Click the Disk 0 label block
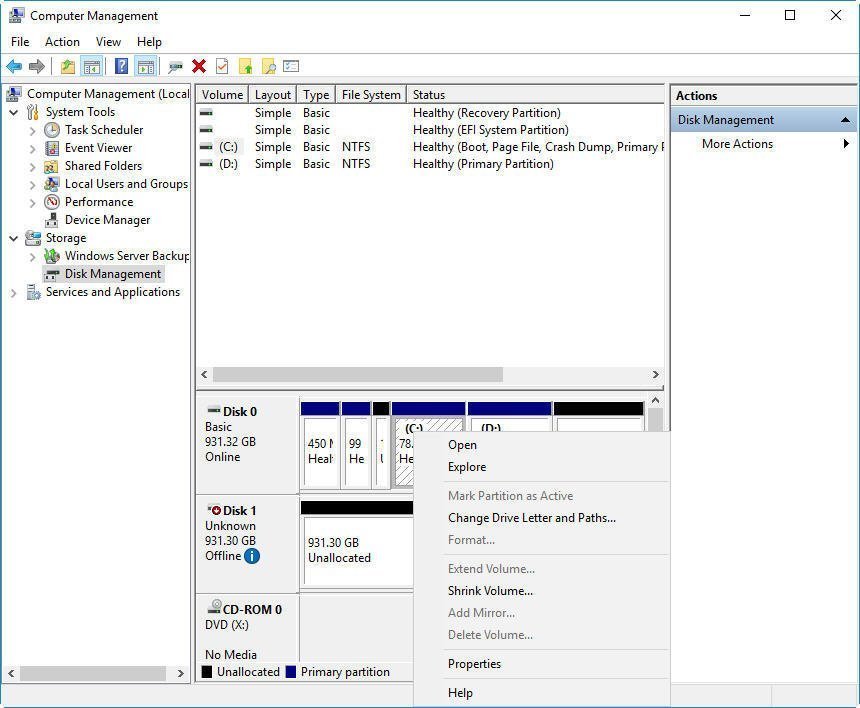The height and width of the screenshot is (708, 860). [247, 445]
